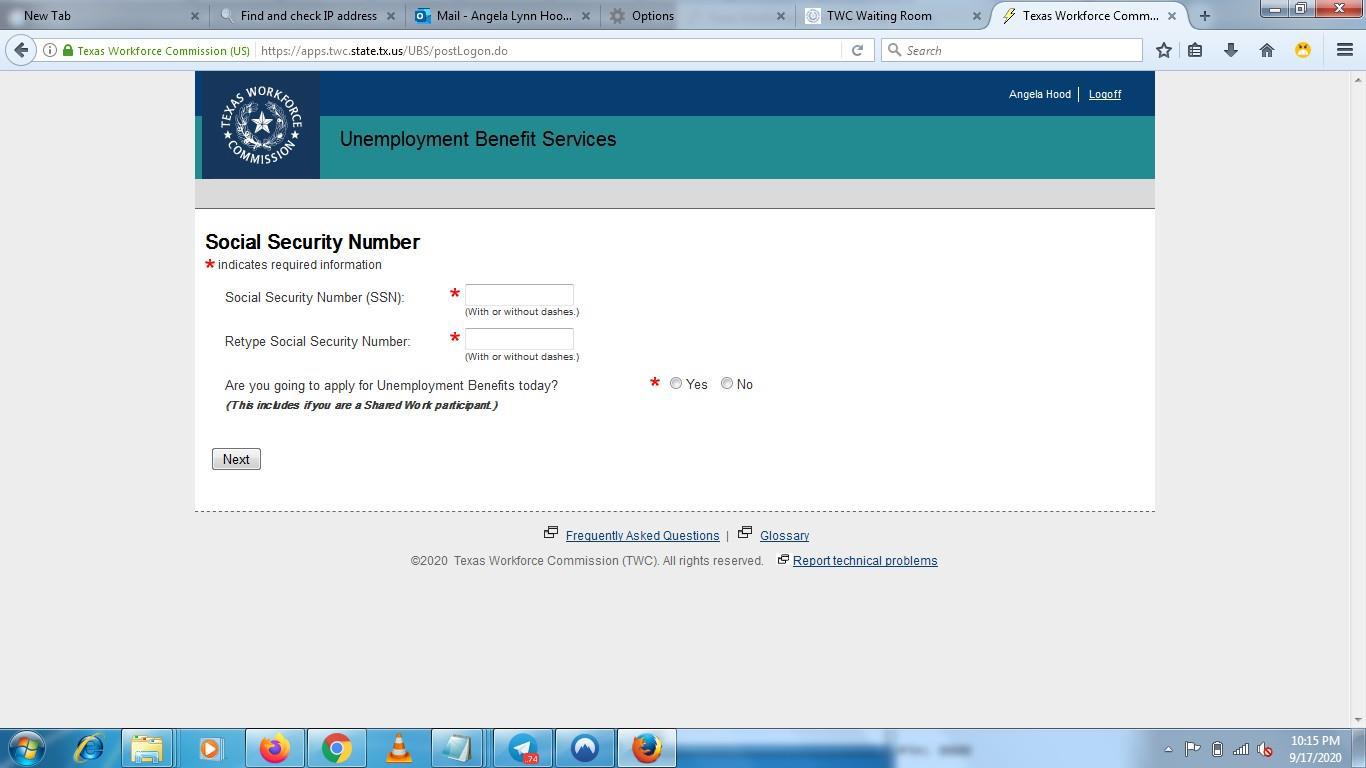The width and height of the screenshot is (1366, 768).
Task: Click the page scrollbar down arrow
Action: tap(1358, 719)
